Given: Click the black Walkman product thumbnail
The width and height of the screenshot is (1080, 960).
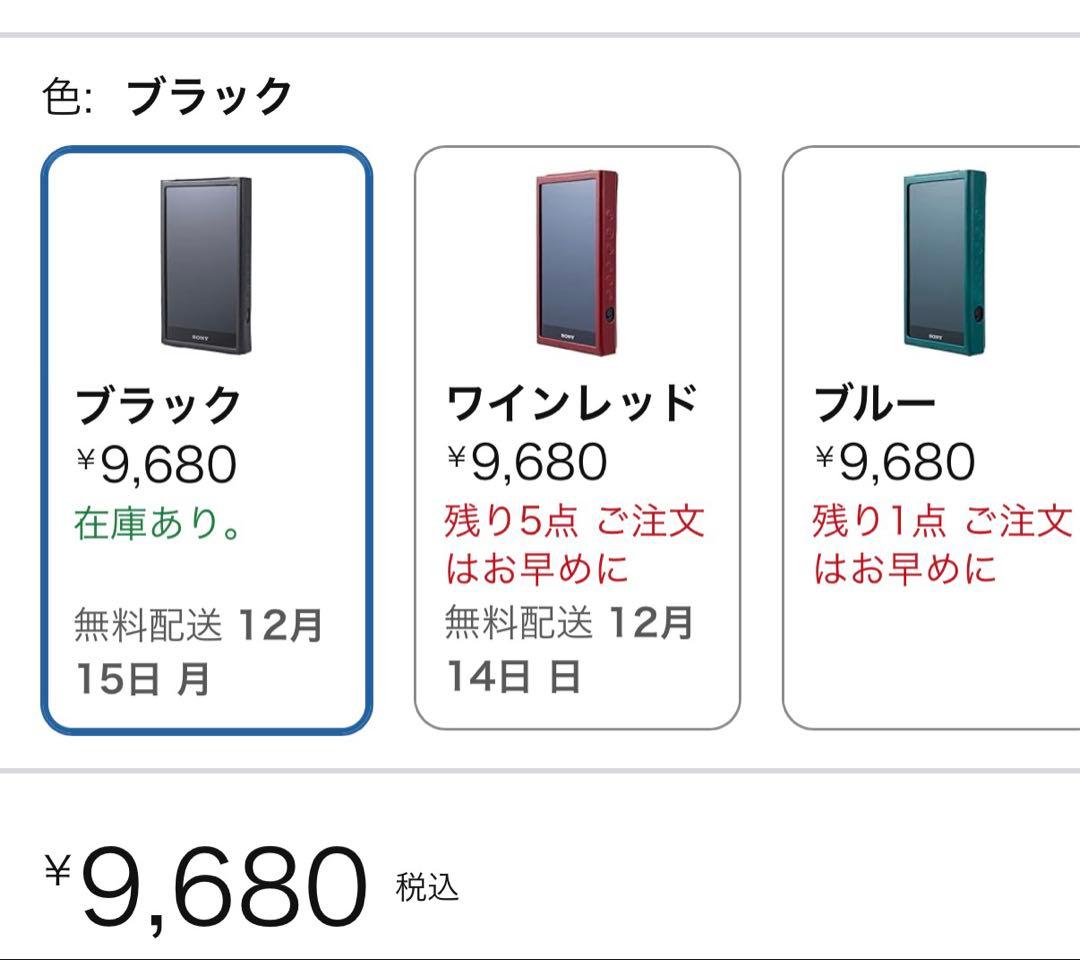Looking at the screenshot, I should [x=205, y=265].
